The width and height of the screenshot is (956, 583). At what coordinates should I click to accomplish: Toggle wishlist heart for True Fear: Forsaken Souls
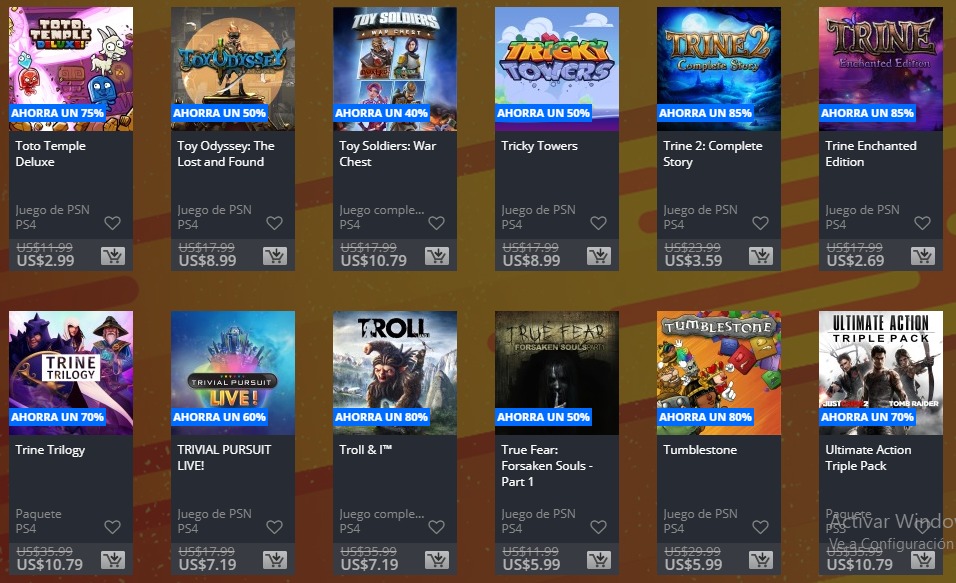tap(599, 527)
